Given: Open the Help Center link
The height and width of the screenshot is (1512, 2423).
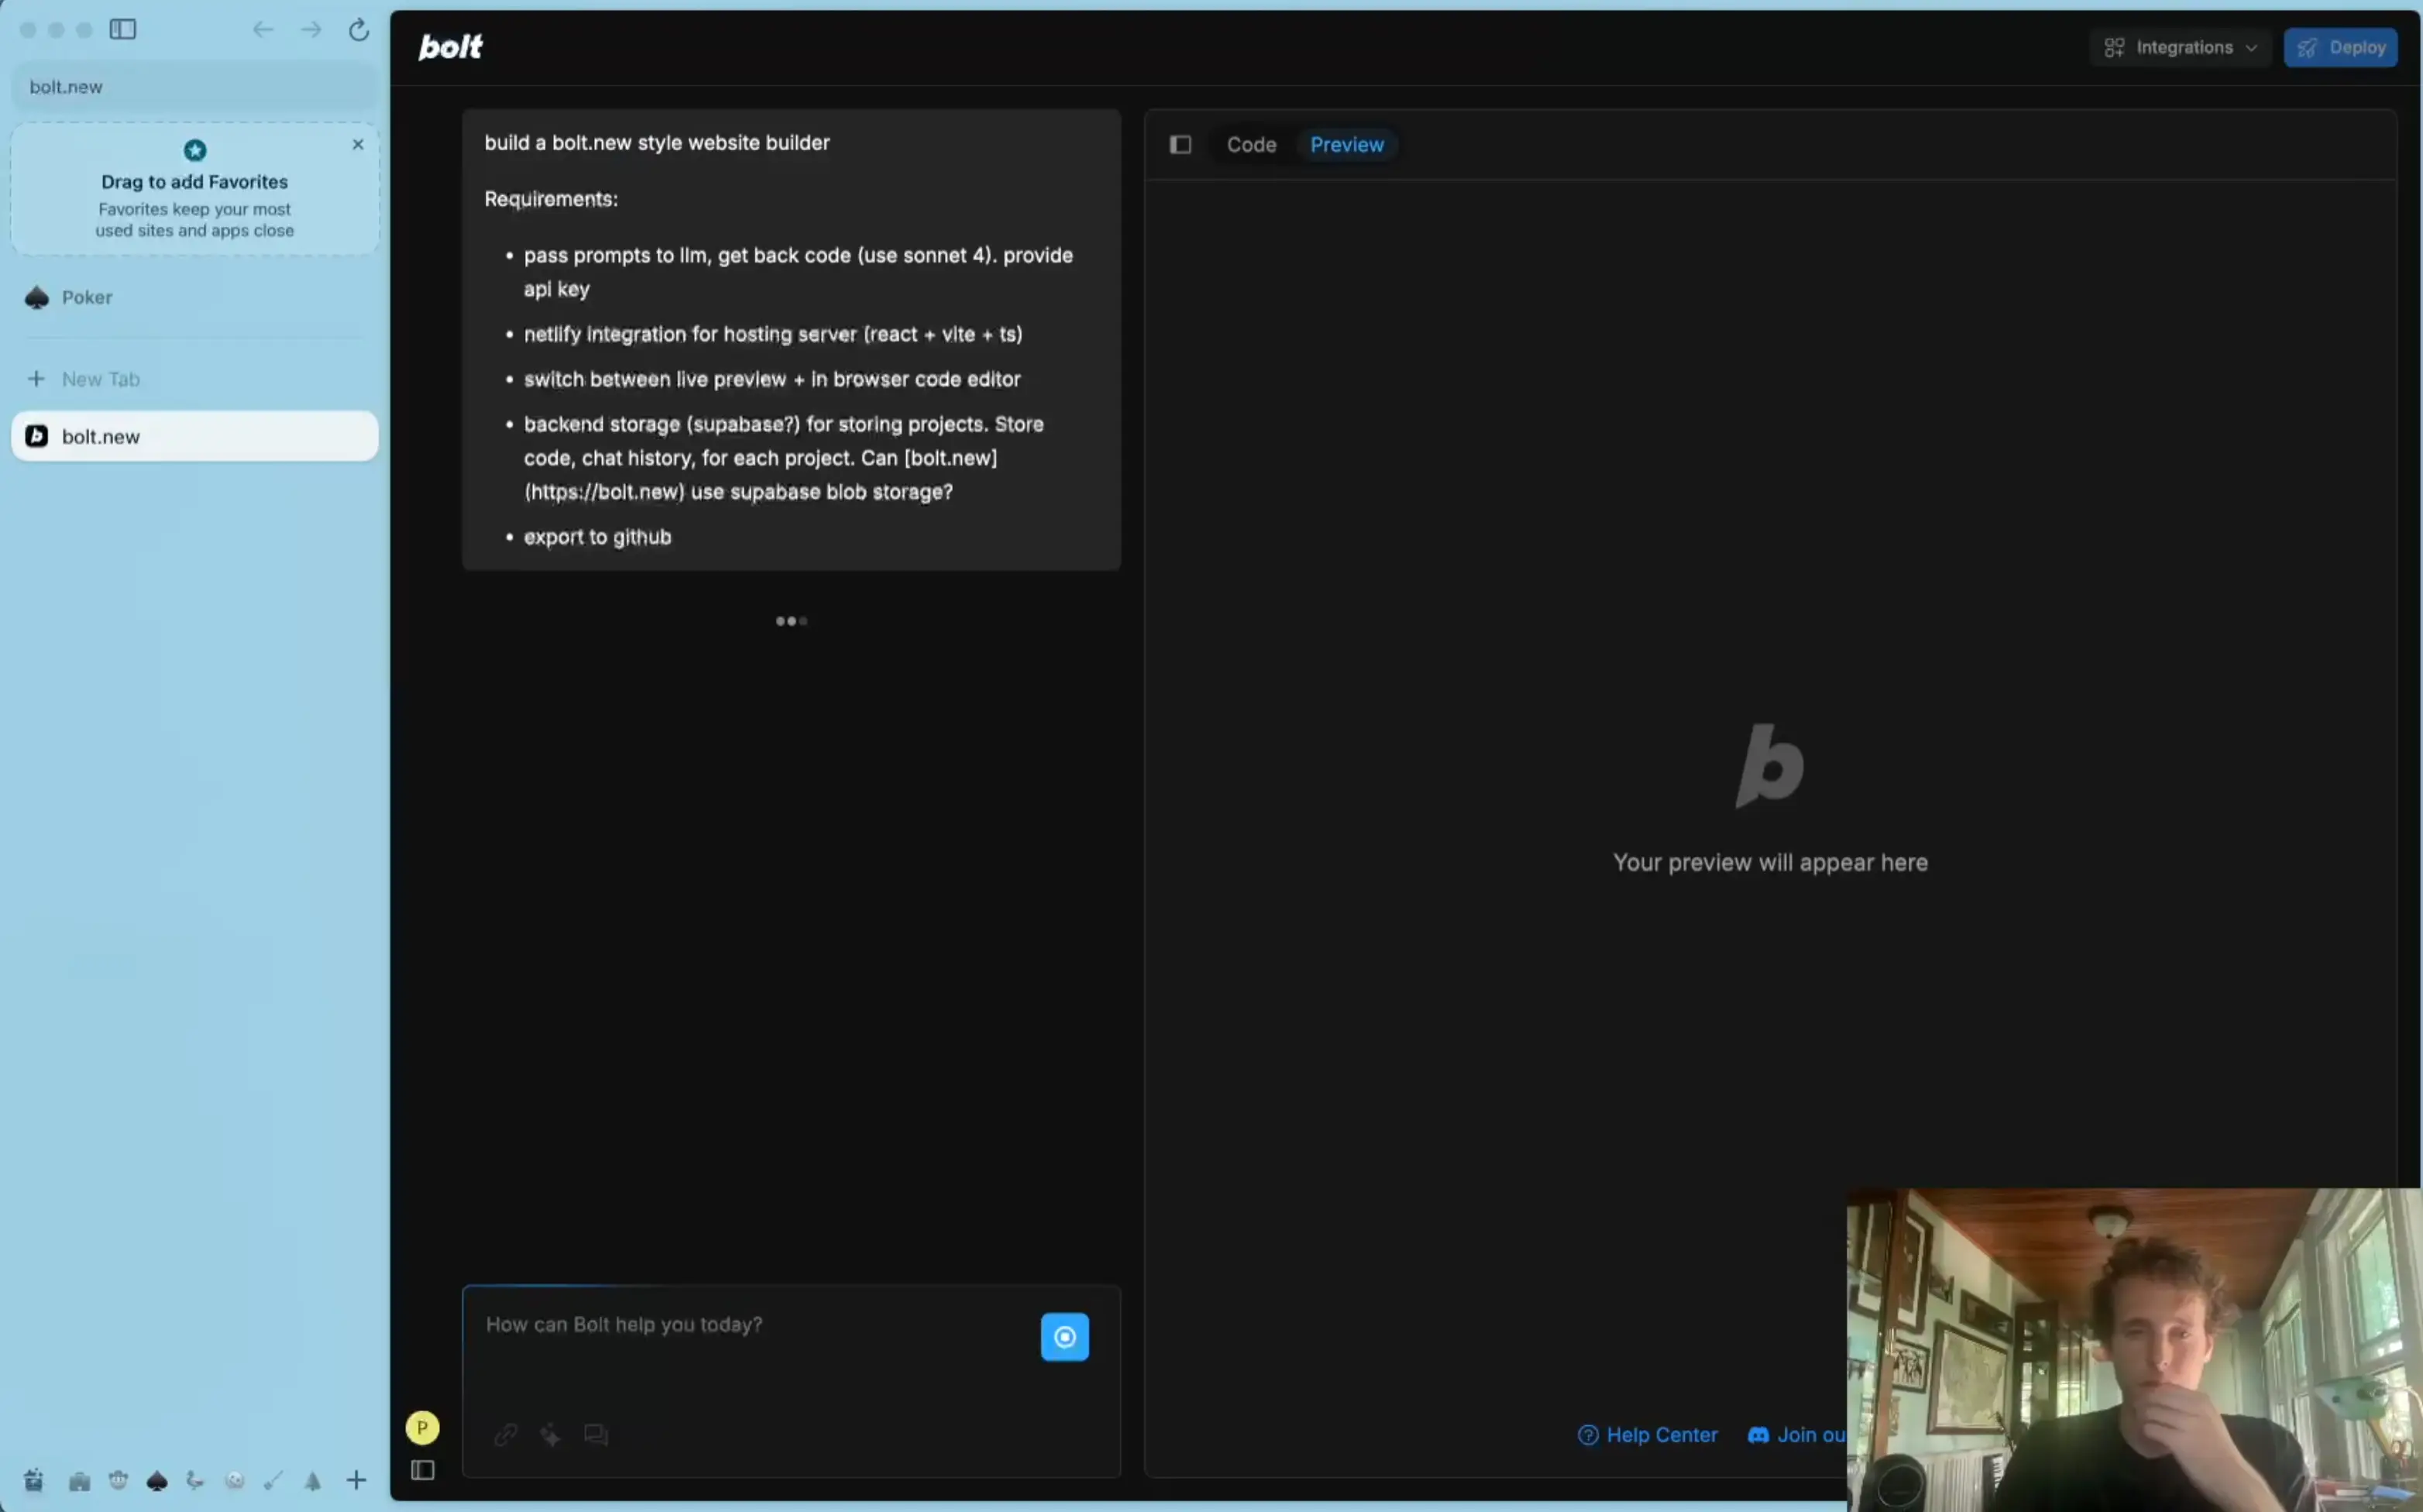Looking at the screenshot, I should tap(1648, 1435).
